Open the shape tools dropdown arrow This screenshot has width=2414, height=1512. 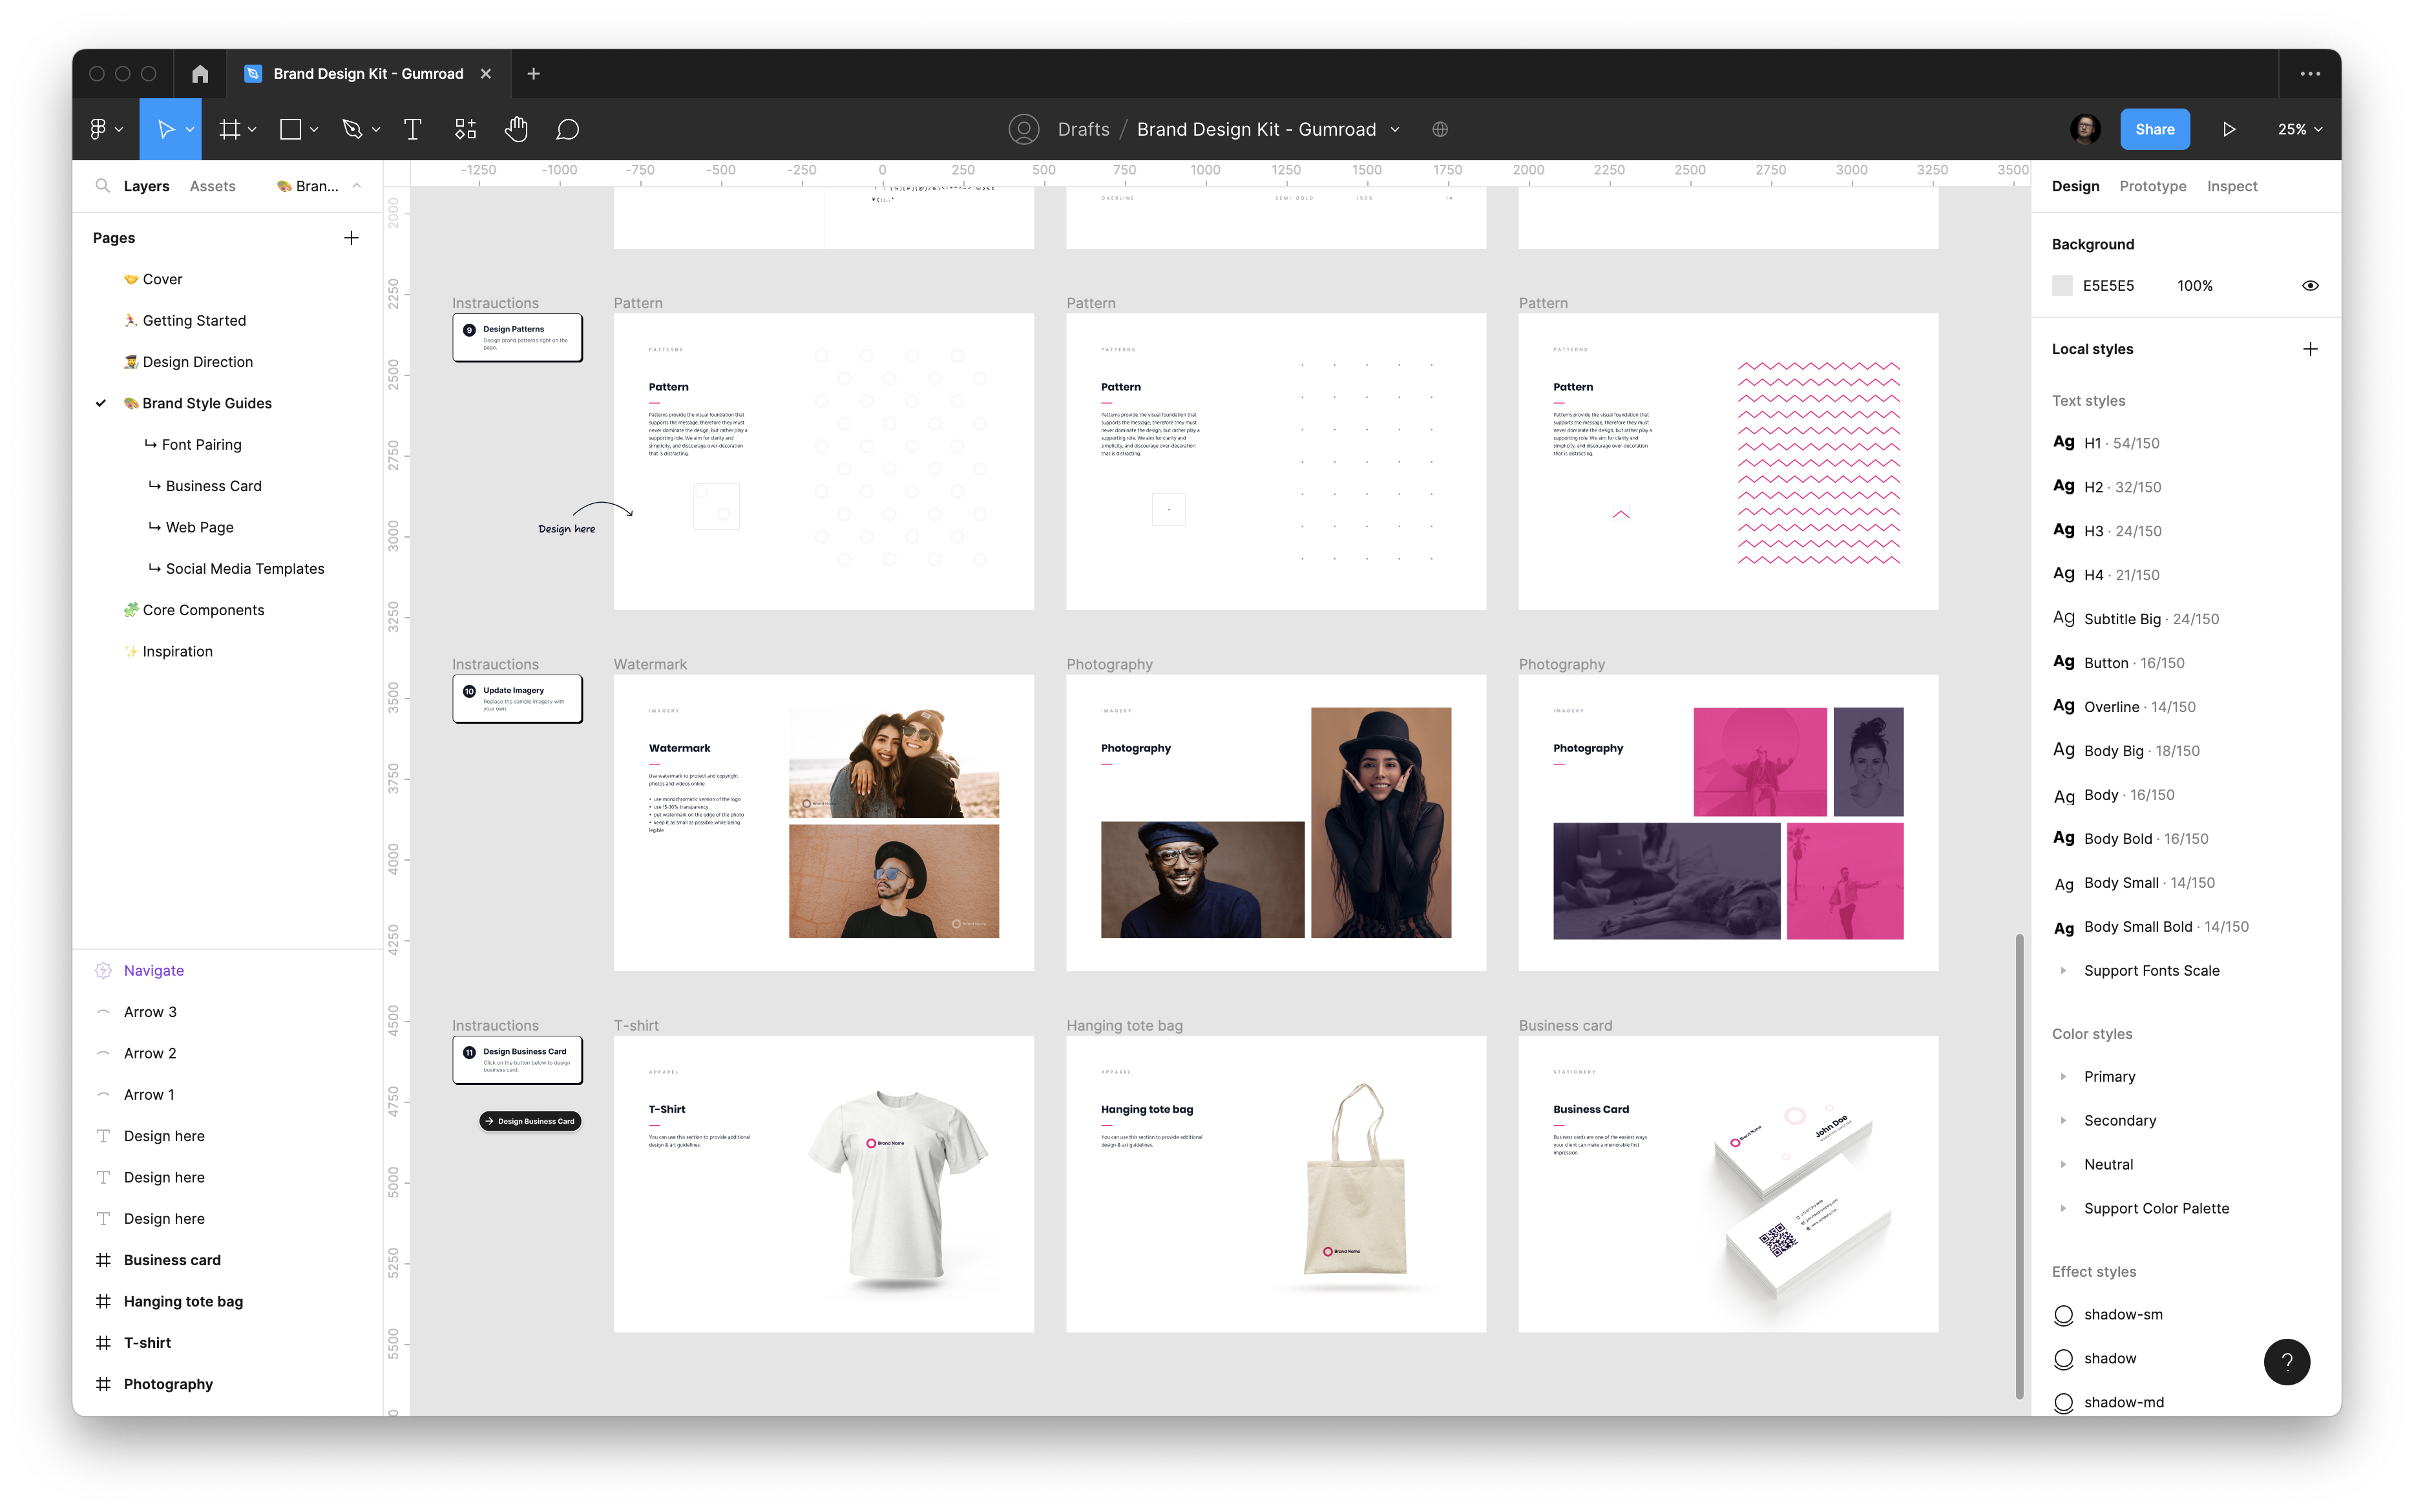click(x=314, y=129)
